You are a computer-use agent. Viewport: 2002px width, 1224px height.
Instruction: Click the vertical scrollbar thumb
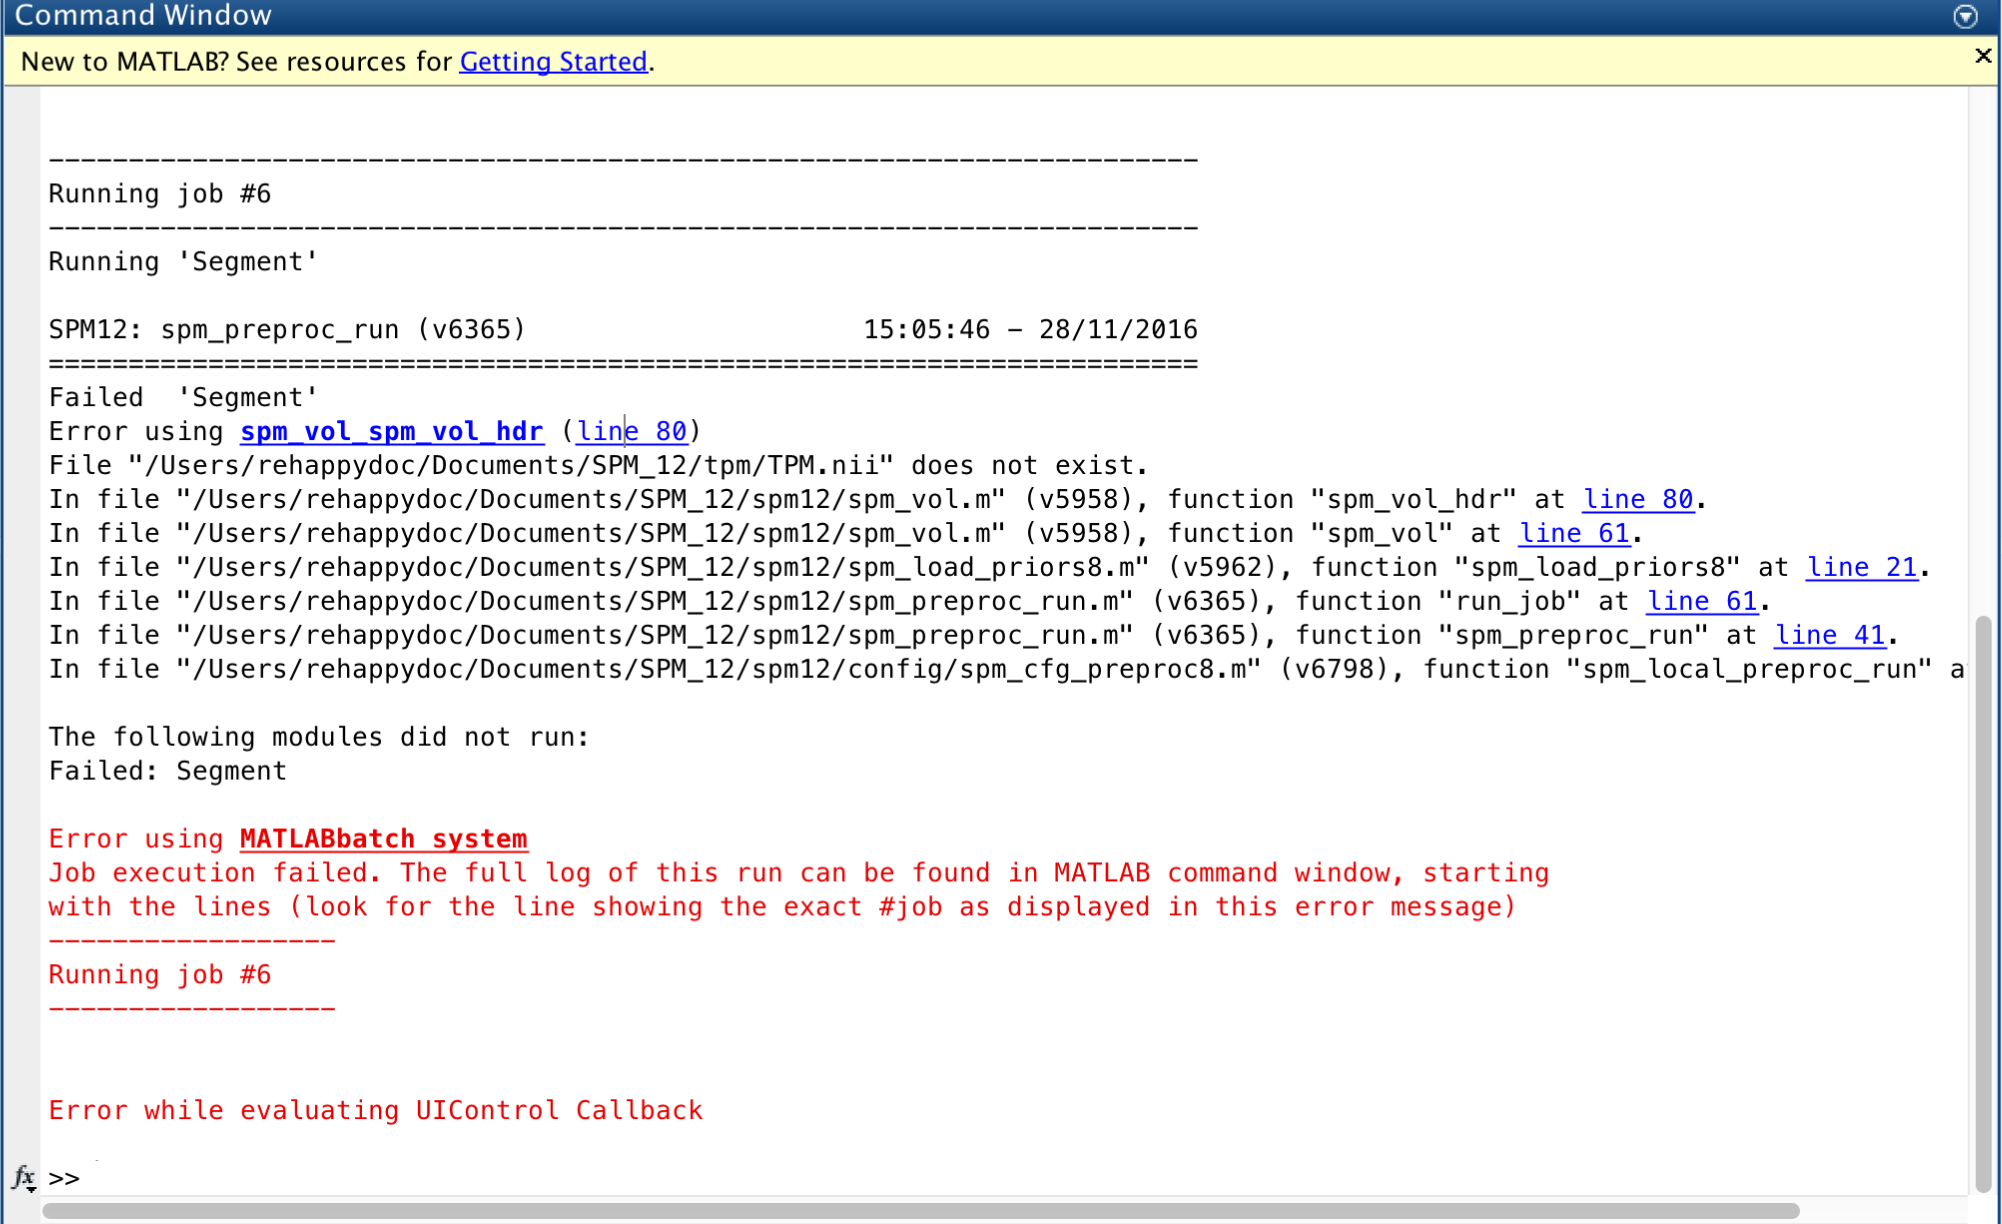[x=1983, y=900]
